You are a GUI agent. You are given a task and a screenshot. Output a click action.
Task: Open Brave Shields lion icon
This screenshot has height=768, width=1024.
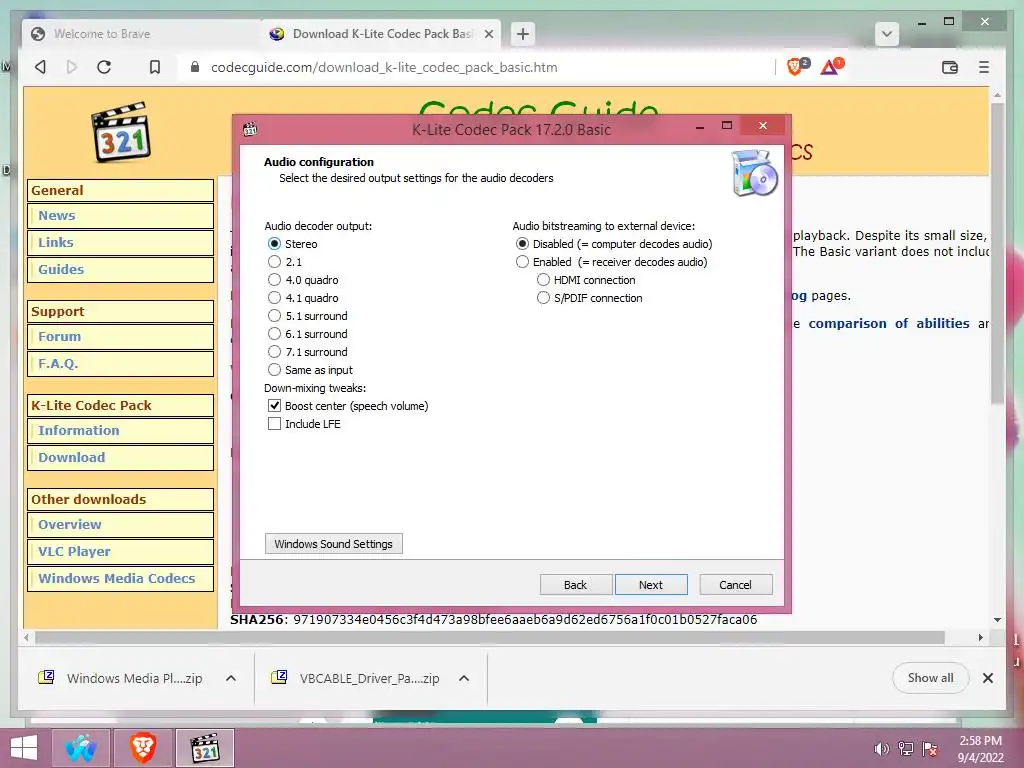point(797,66)
